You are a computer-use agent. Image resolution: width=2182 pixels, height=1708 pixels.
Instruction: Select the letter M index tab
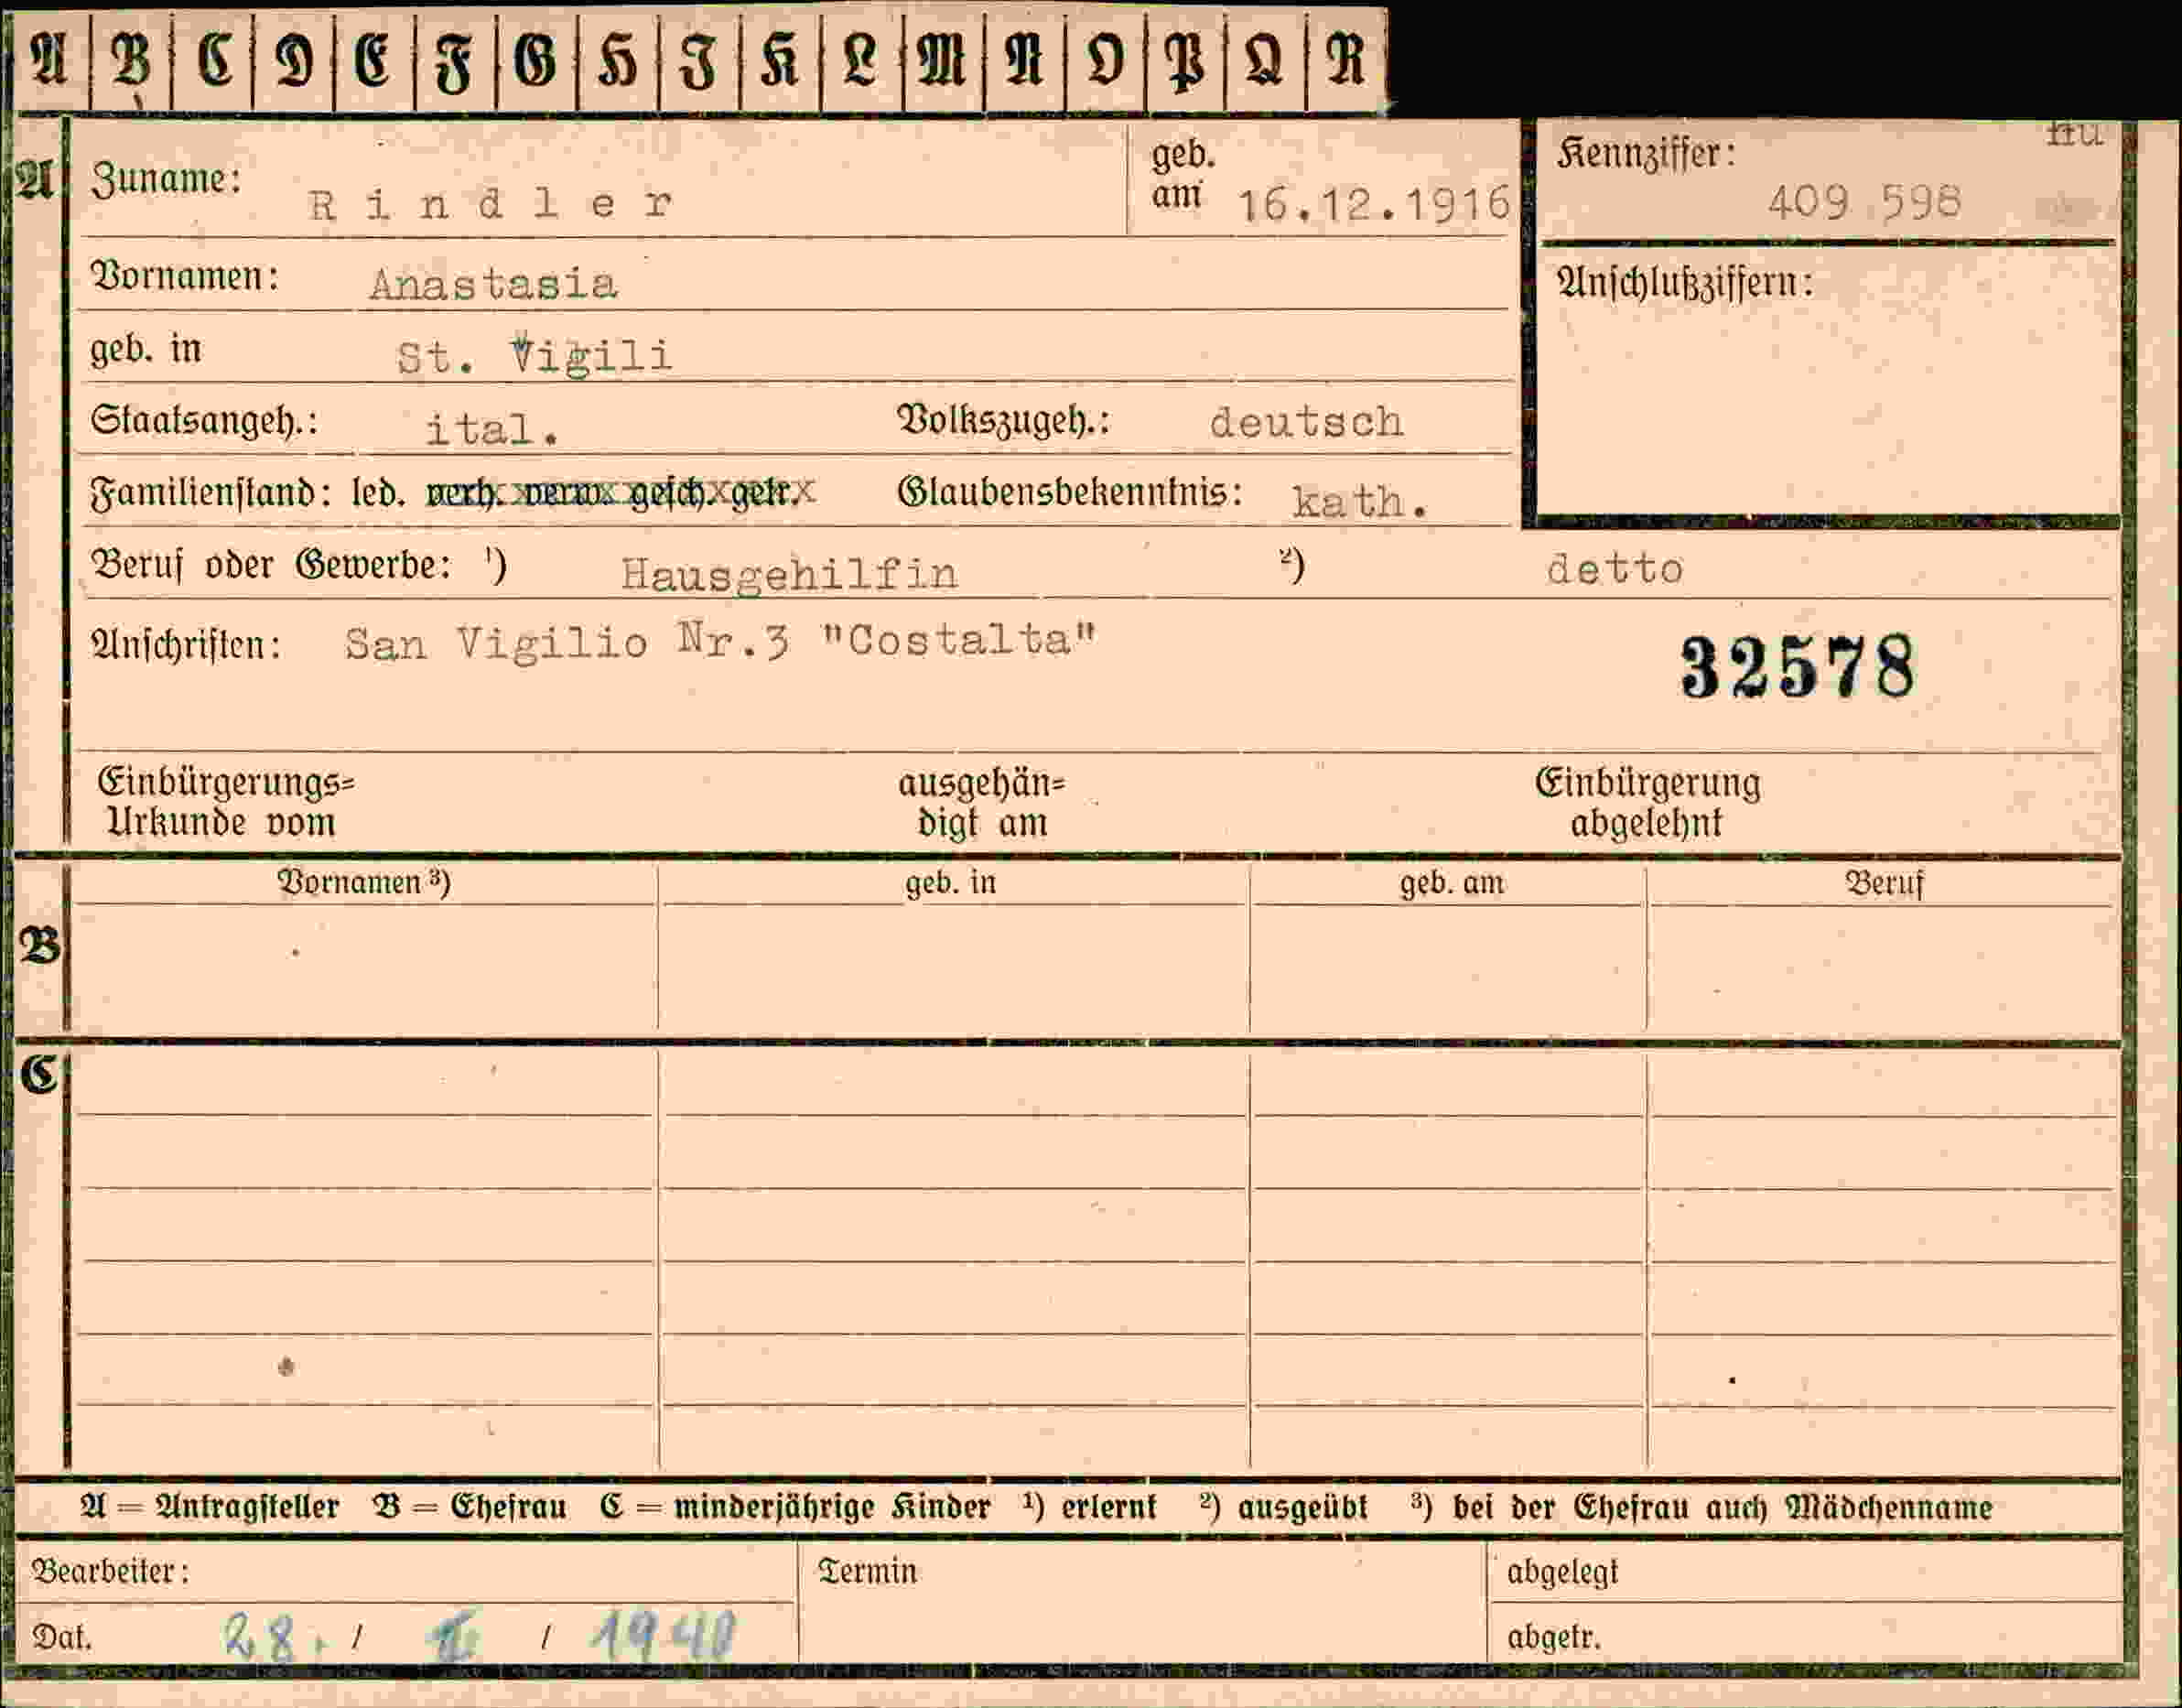point(944,59)
